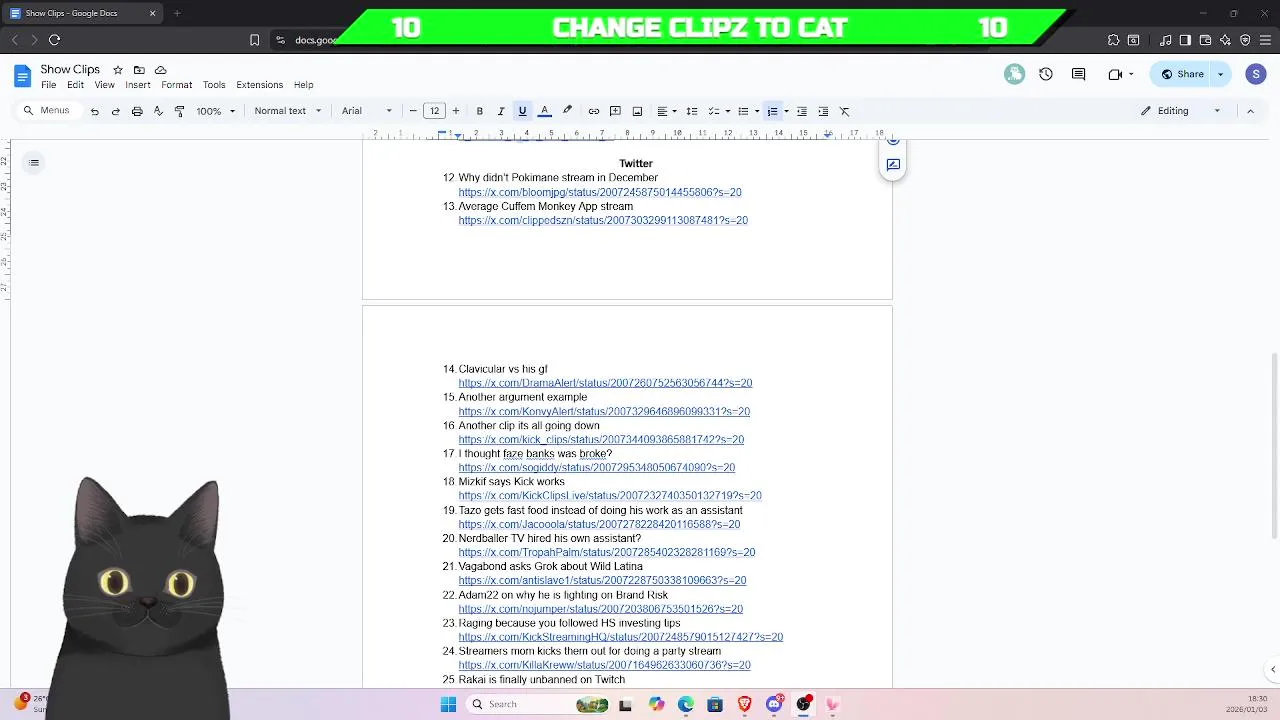The height and width of the screenshot is (720, 1280).
Task: Open the Brave Shields icon
Action: coord(1245,40)
